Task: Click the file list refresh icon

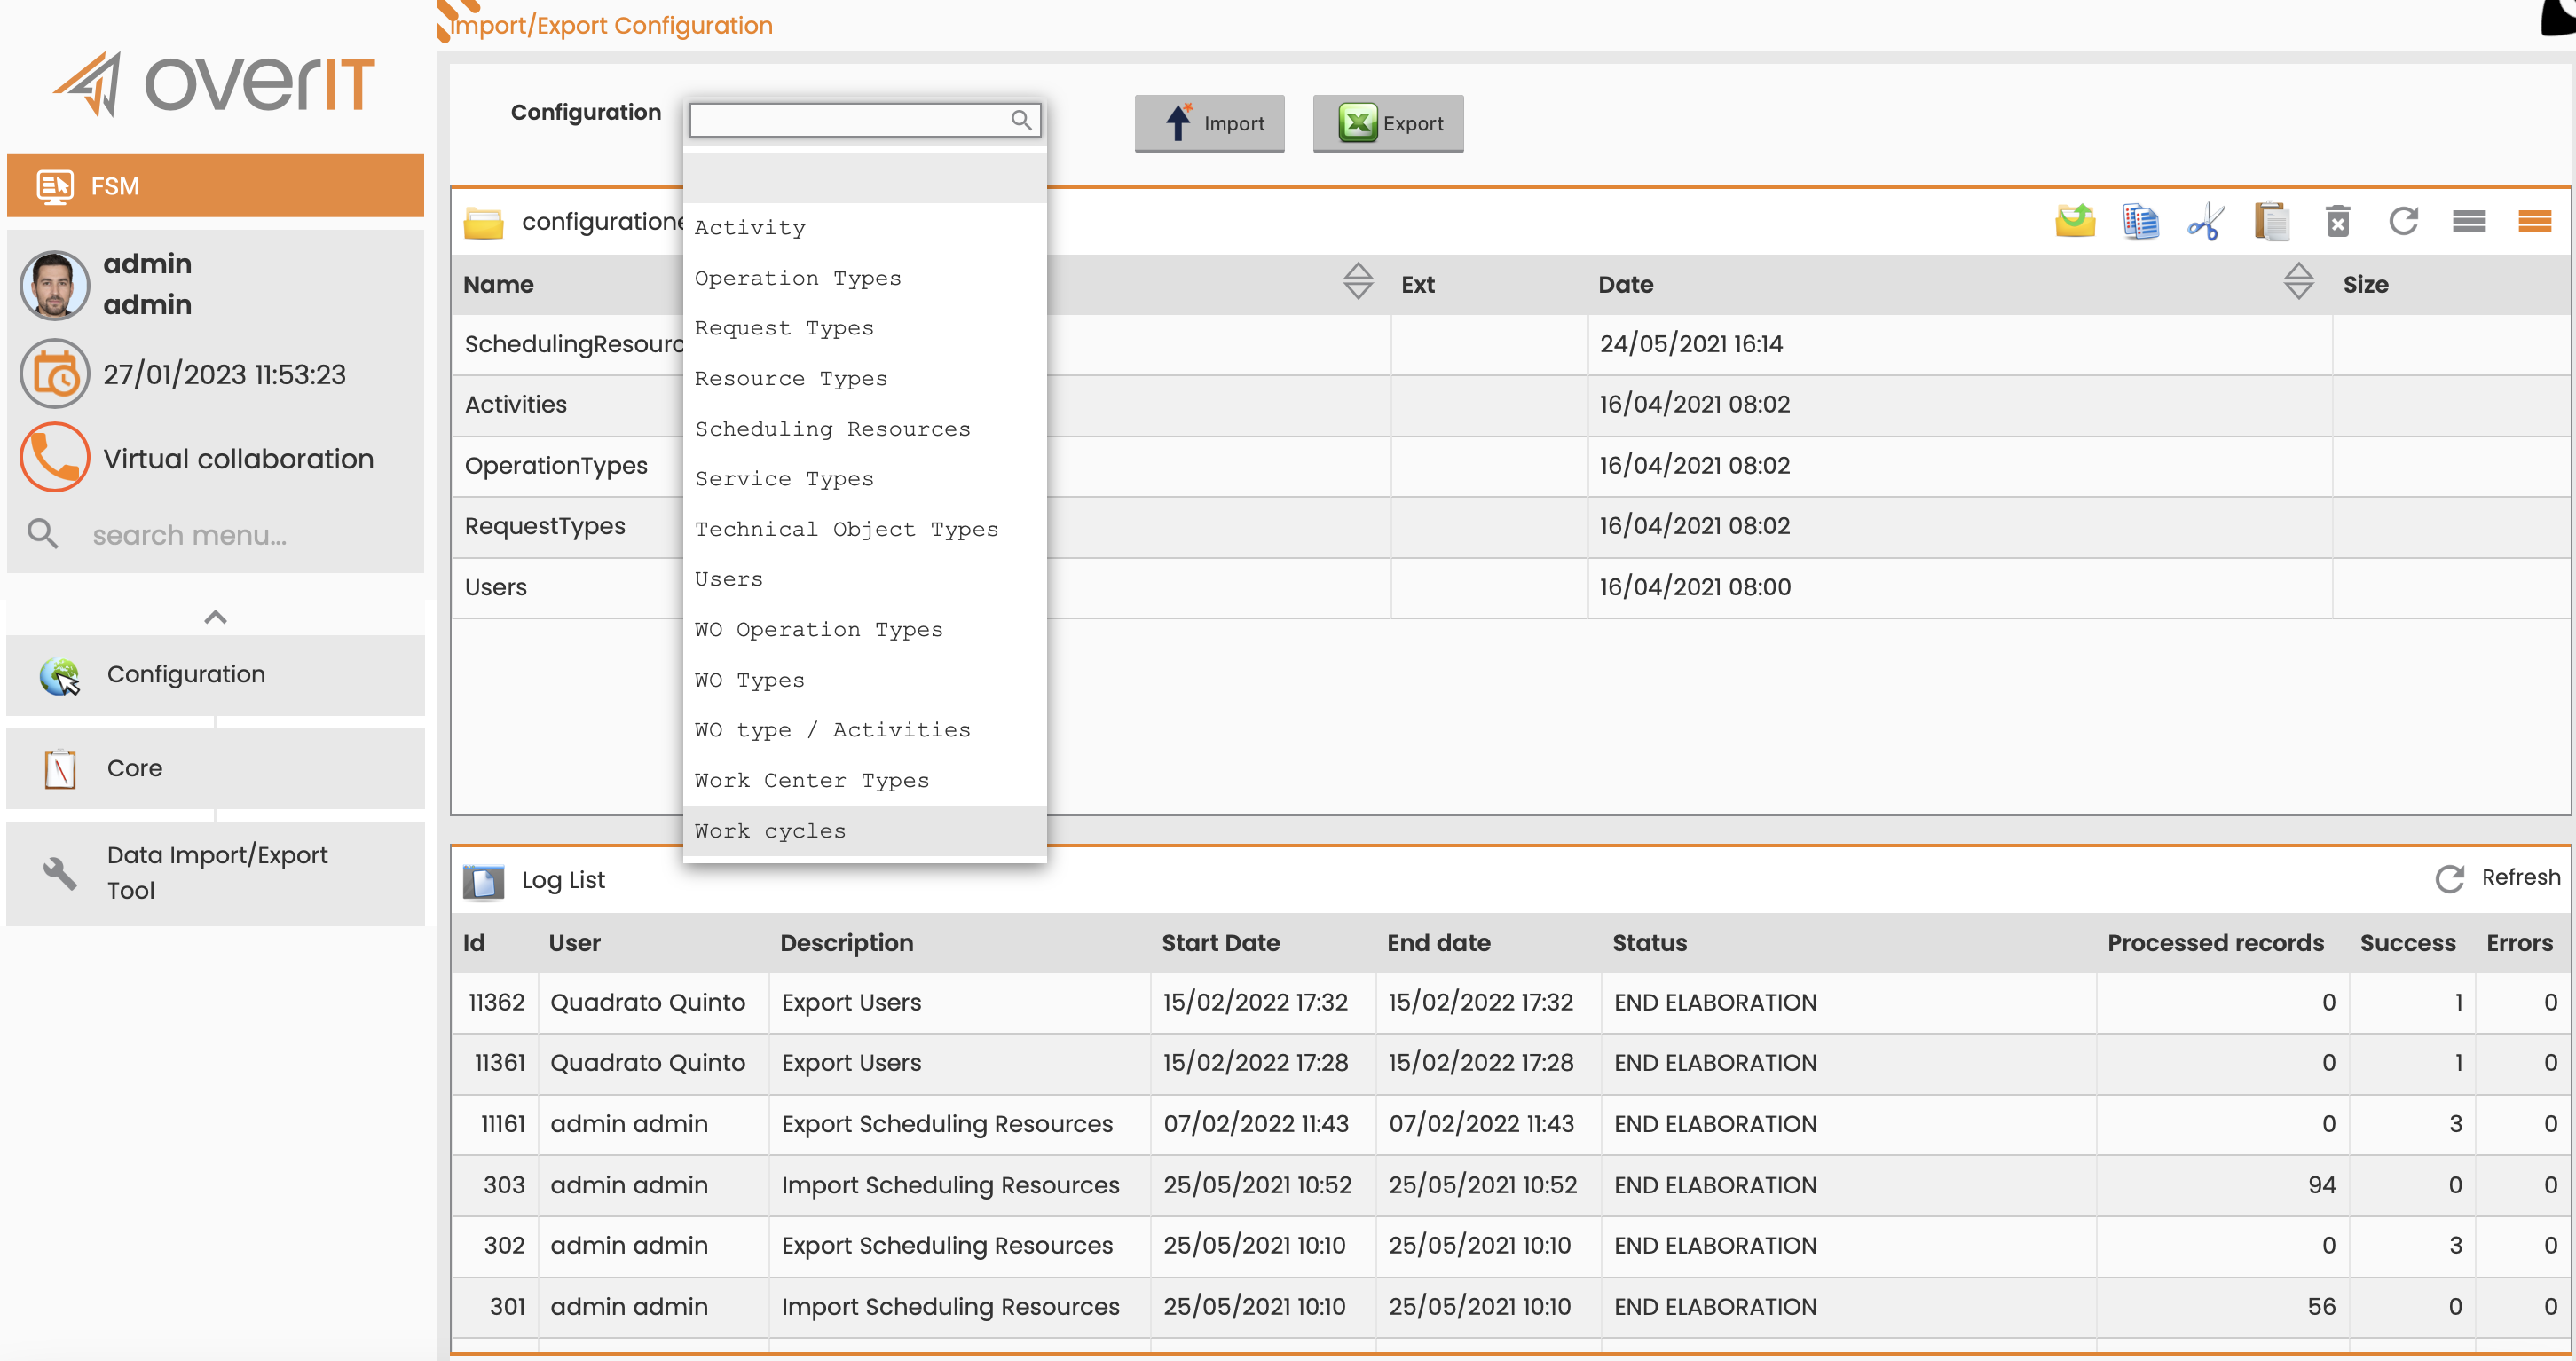Action: (x=2403, y=221)
